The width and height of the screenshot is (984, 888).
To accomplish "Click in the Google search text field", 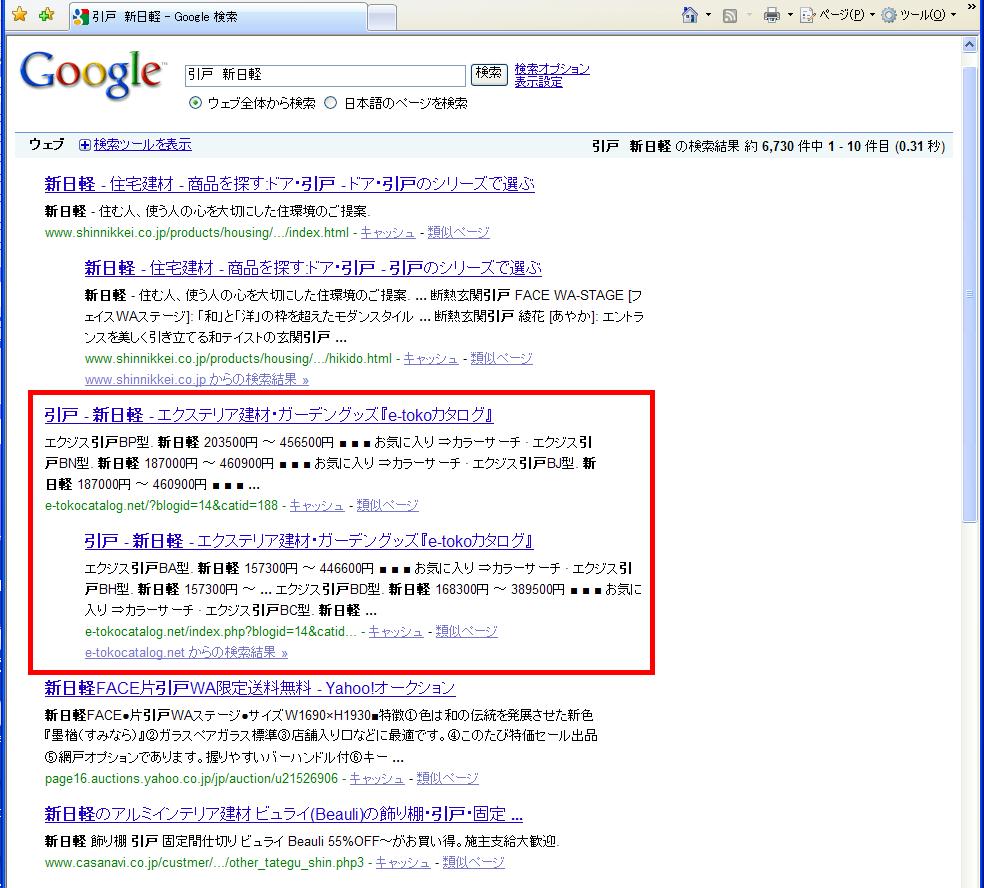I will click(x=325, y=75).
